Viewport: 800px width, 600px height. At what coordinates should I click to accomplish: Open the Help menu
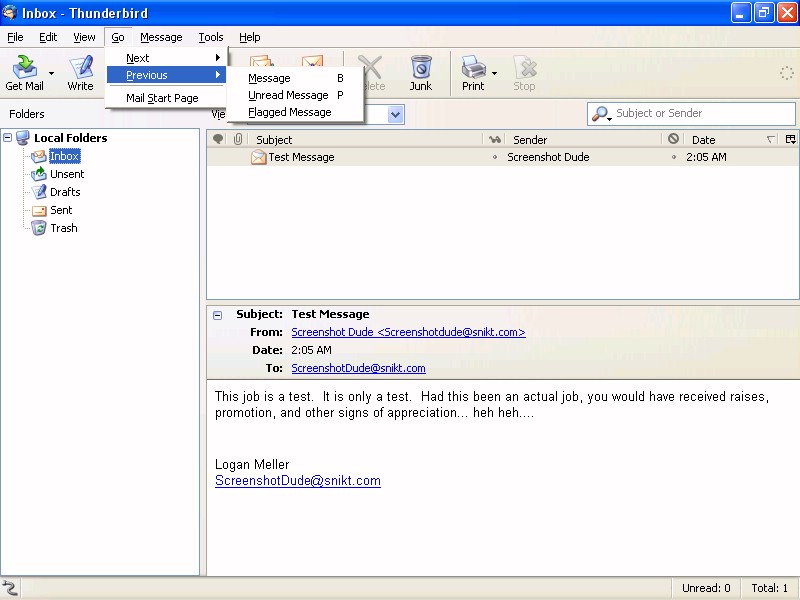tap(249, 37)
